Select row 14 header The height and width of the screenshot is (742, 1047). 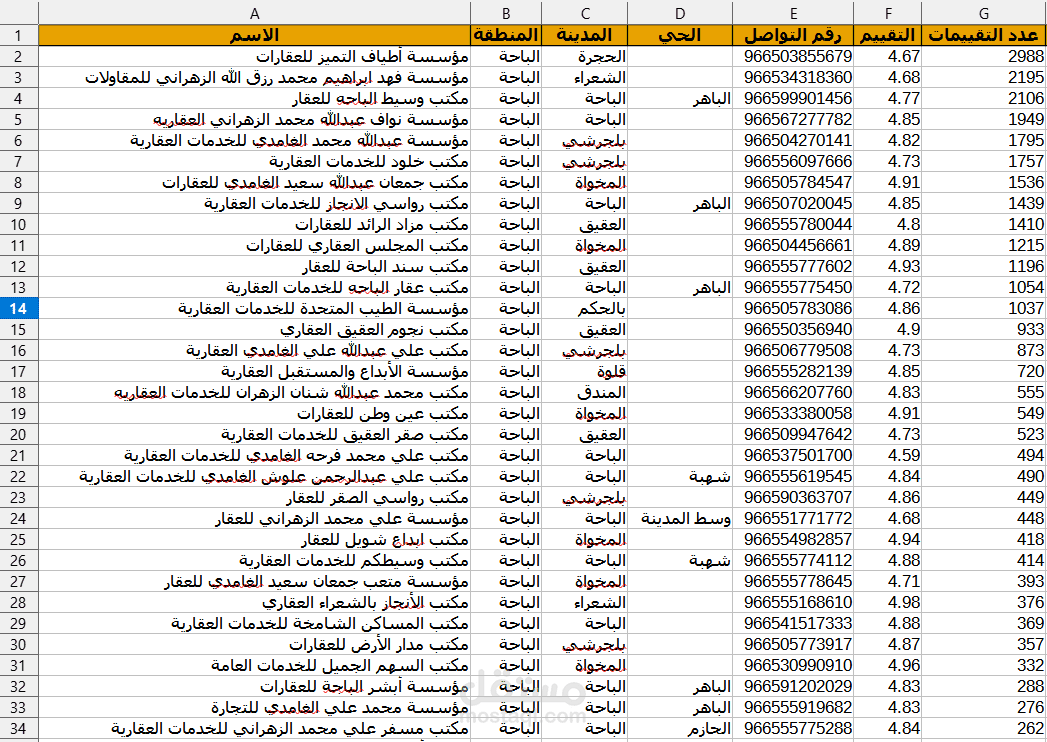19,309
